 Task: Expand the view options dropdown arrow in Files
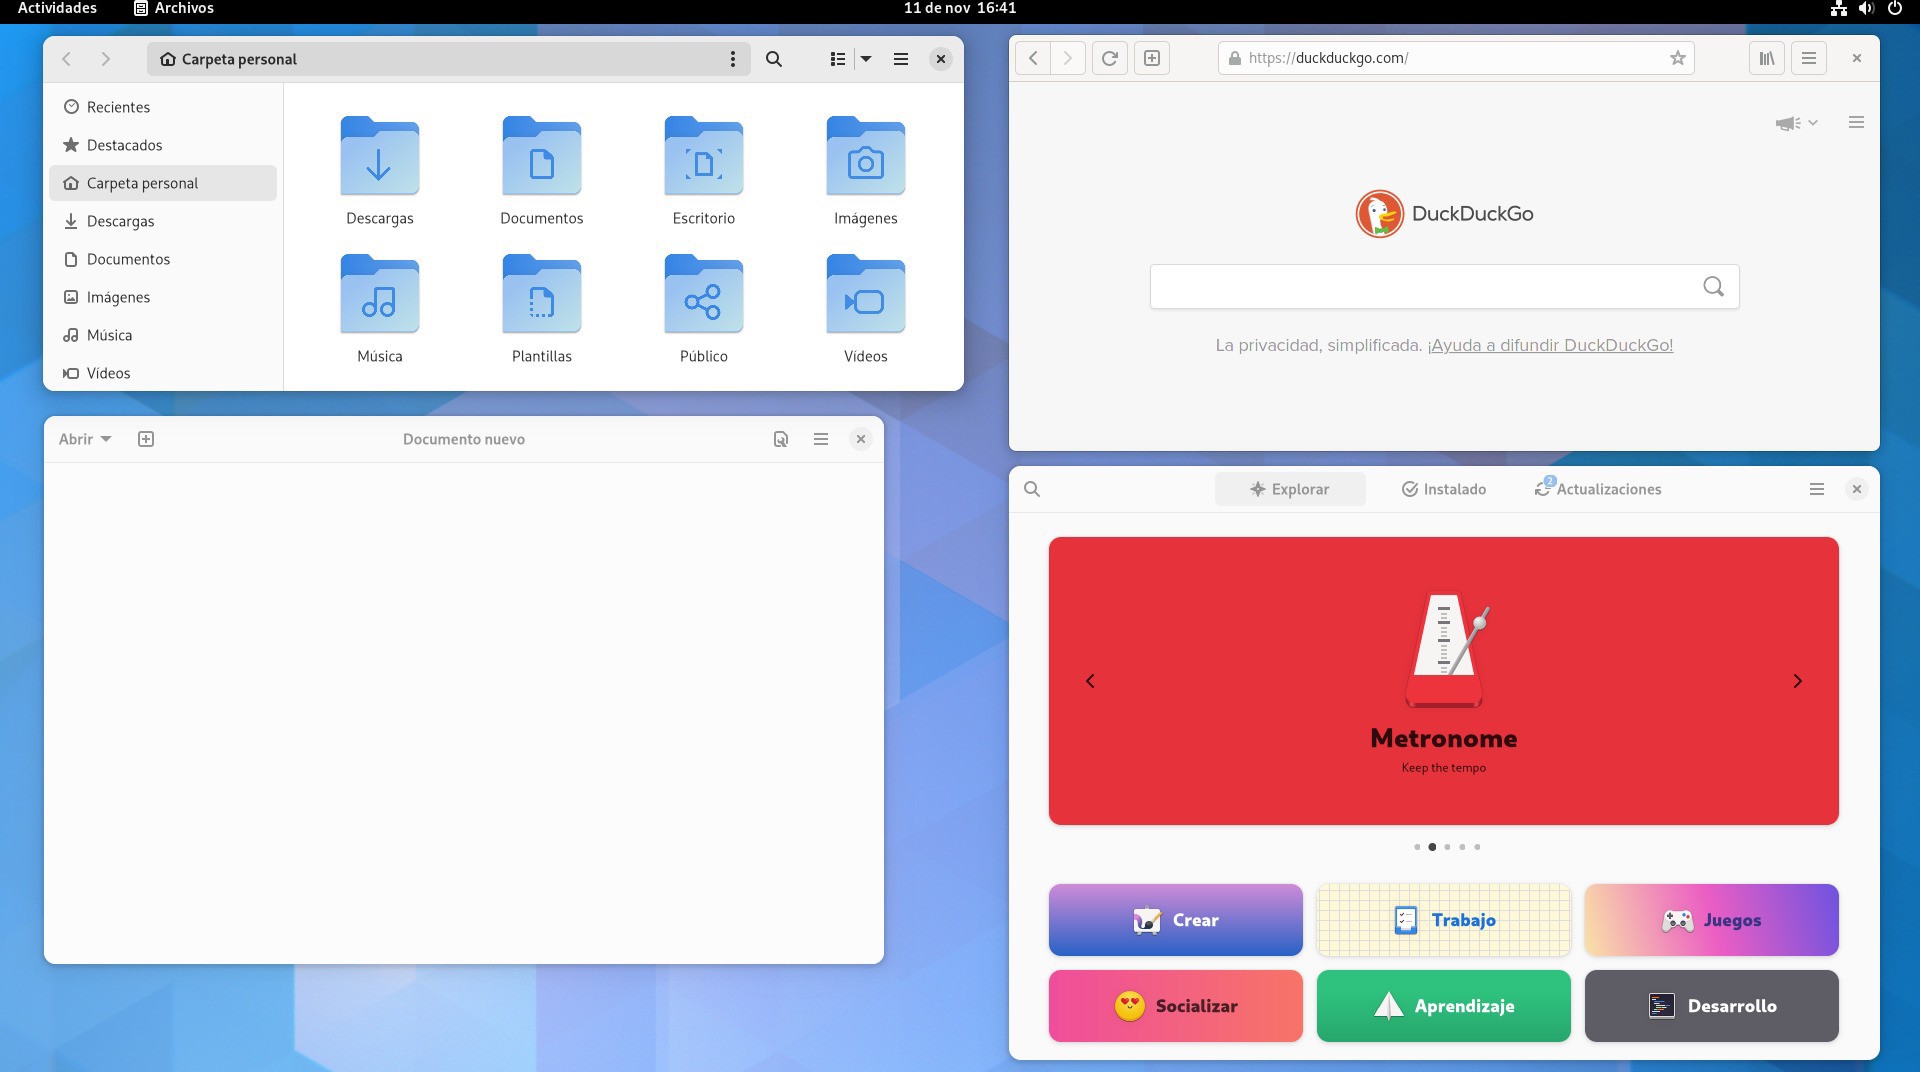coord(866,59)
